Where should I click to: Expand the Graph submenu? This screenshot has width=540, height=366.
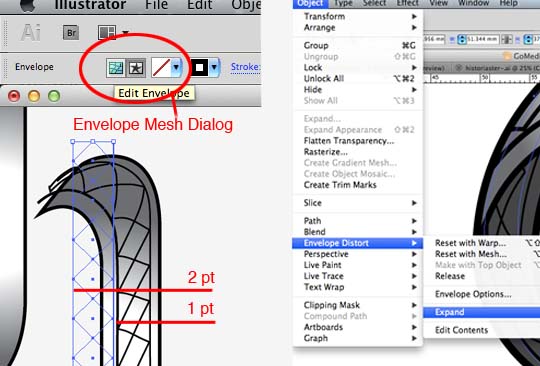pyautogui.click(x=358, y=338)
